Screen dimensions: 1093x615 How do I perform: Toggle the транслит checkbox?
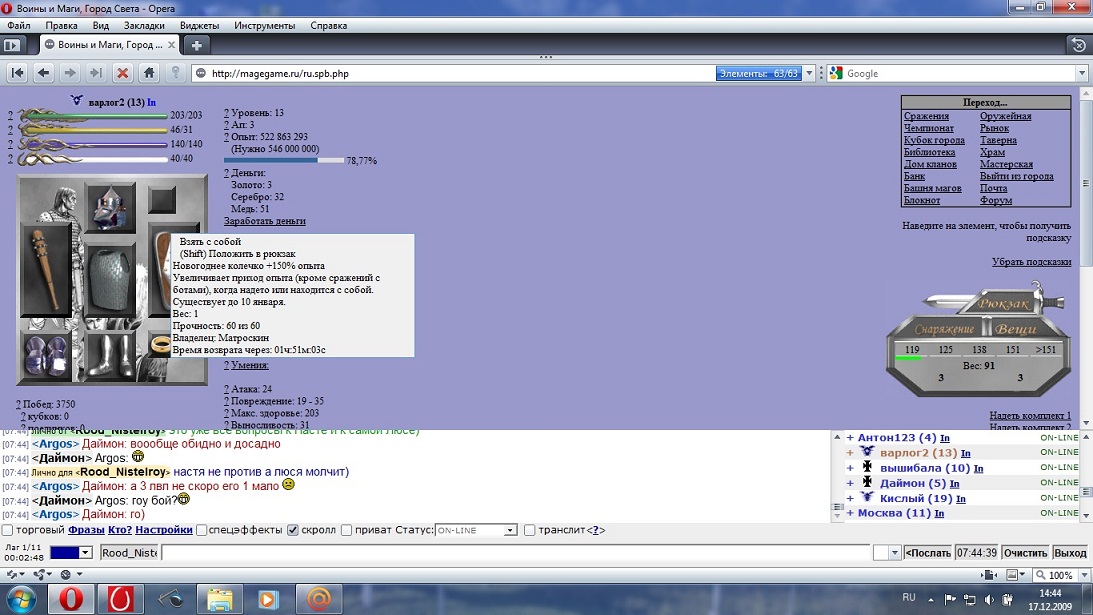click(x=530, y=531)
